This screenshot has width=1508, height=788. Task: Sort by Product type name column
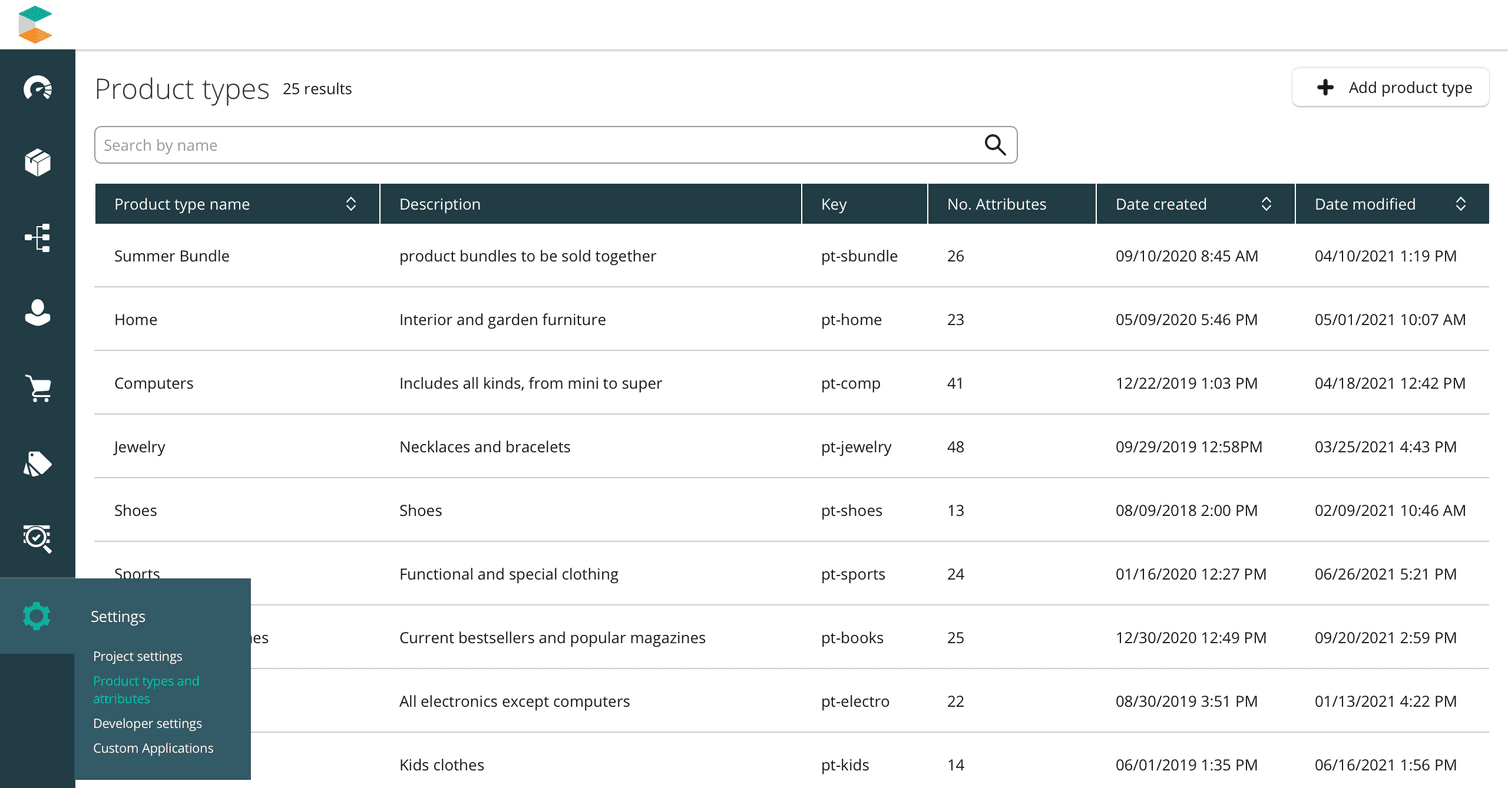pyautogui.click(x=350, y=203)
